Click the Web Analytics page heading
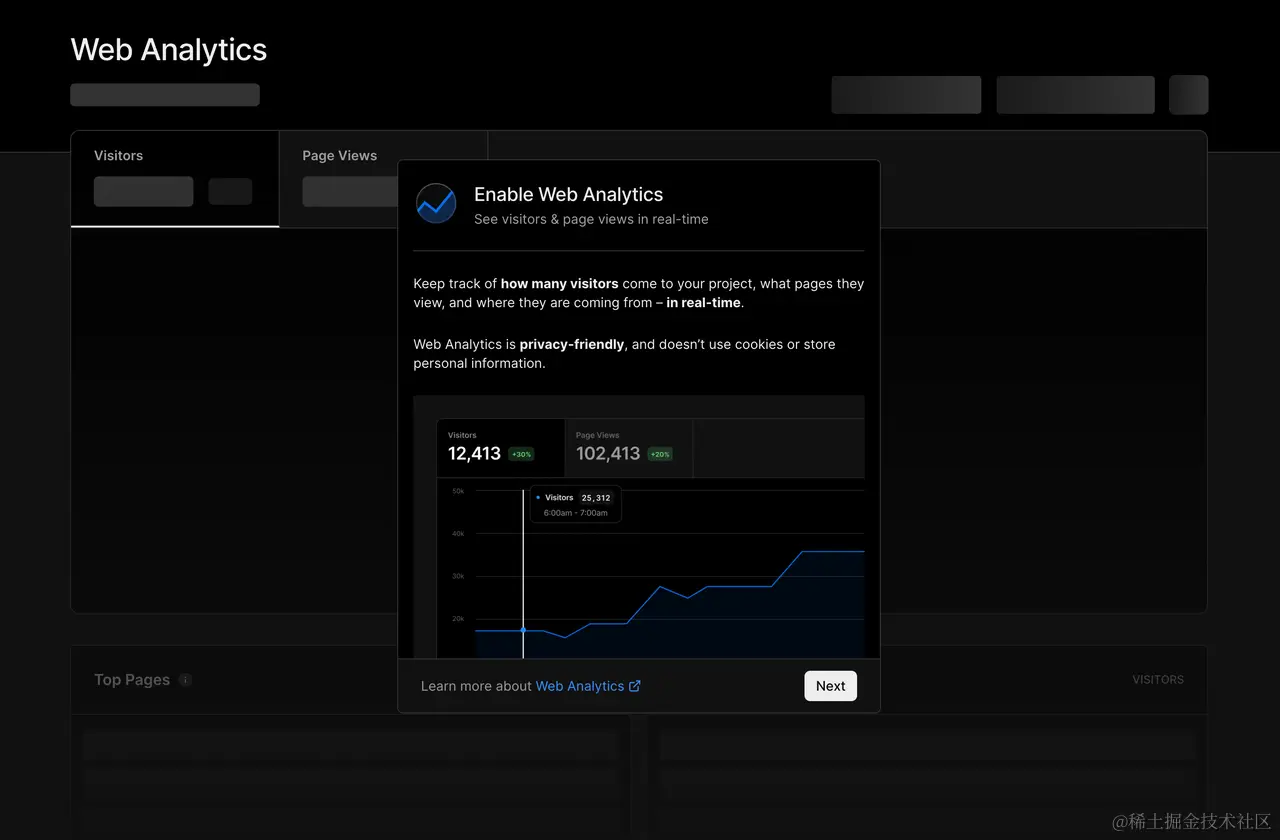 pyautogui.click(x=169, y=50)
